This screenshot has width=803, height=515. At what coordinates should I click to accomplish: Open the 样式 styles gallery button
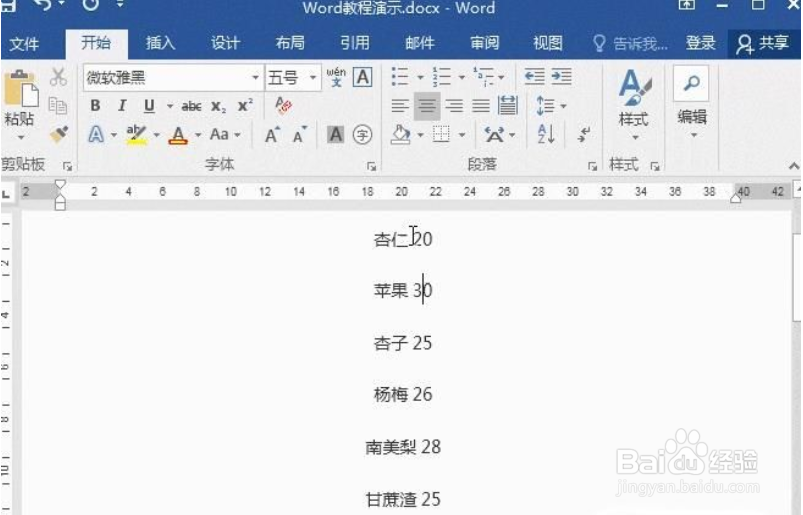point(634,105)
